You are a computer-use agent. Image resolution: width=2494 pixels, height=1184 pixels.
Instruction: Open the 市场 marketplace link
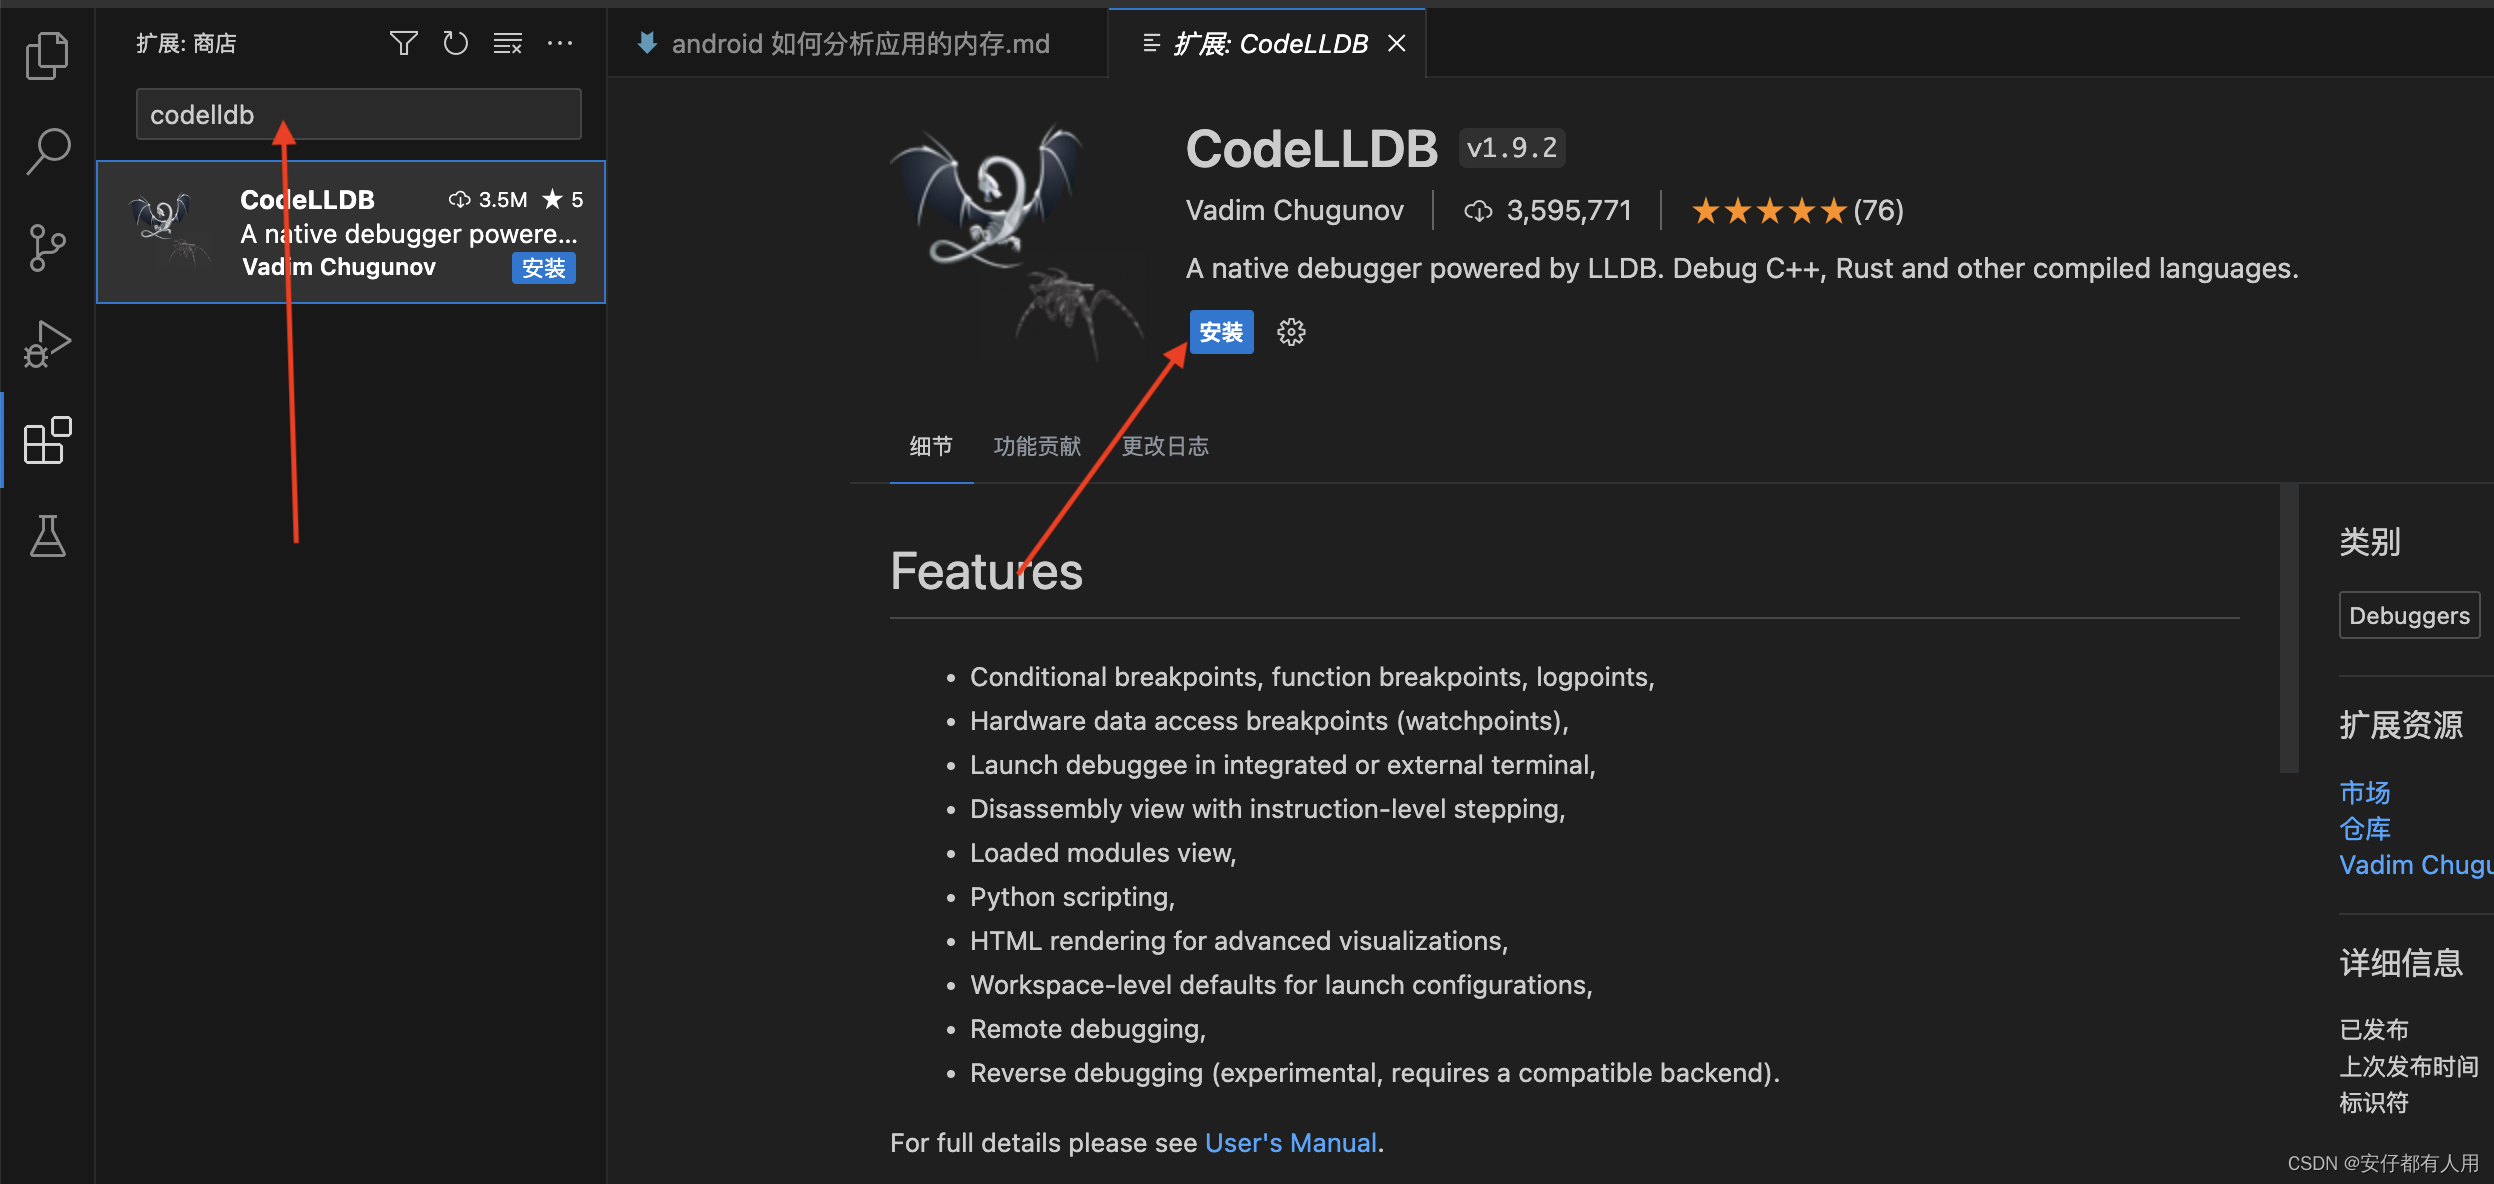point(2364,793)
